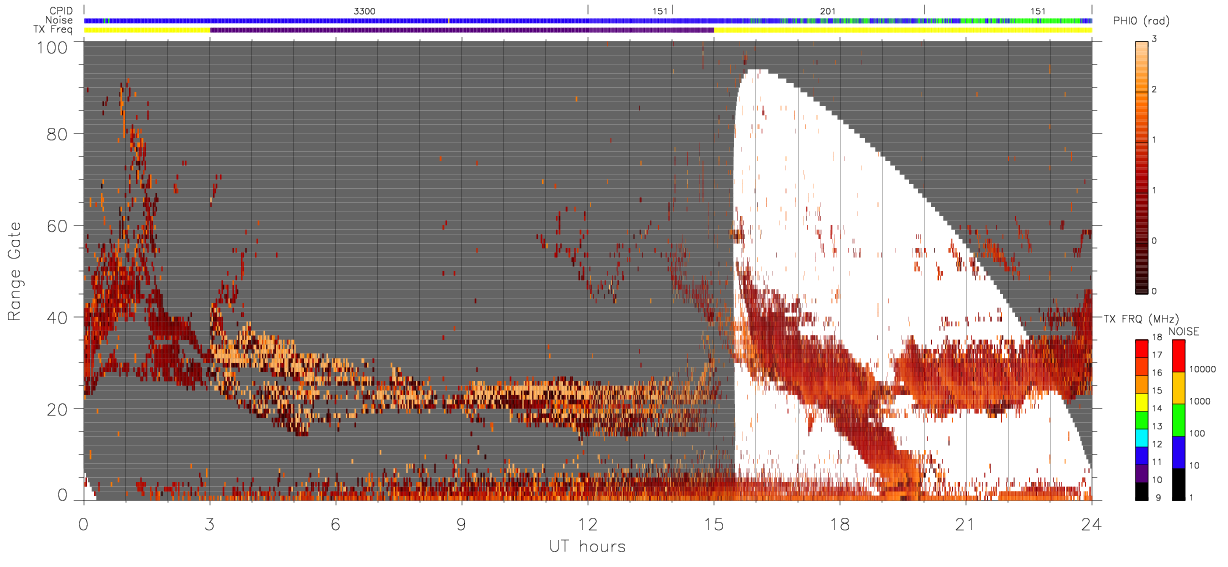The height and width of the screenshot is (567, 1228).
Task: Click the UT hours axis title
Action: (587, 546)
